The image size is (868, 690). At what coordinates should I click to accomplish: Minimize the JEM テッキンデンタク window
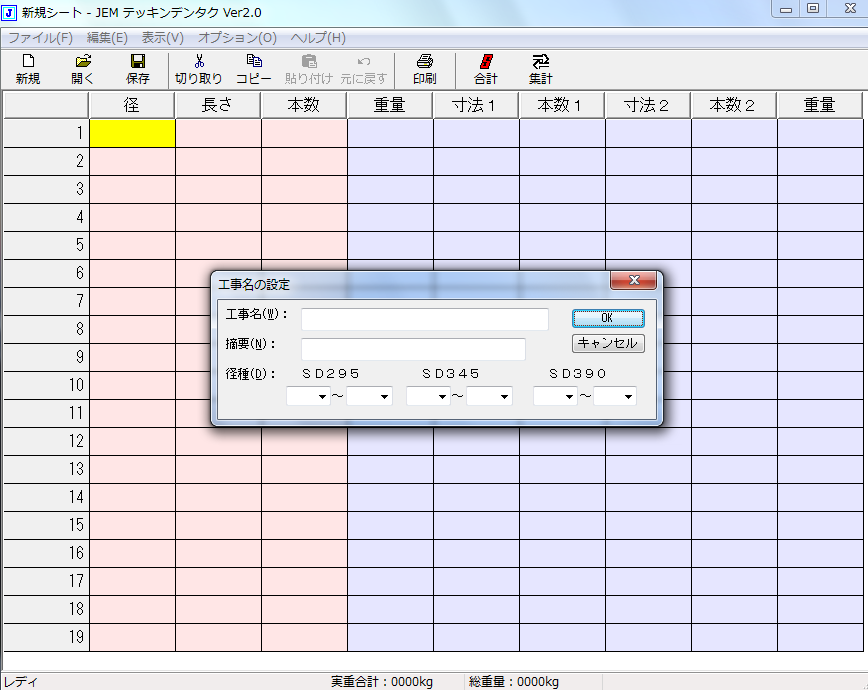[x=786, y=9]
